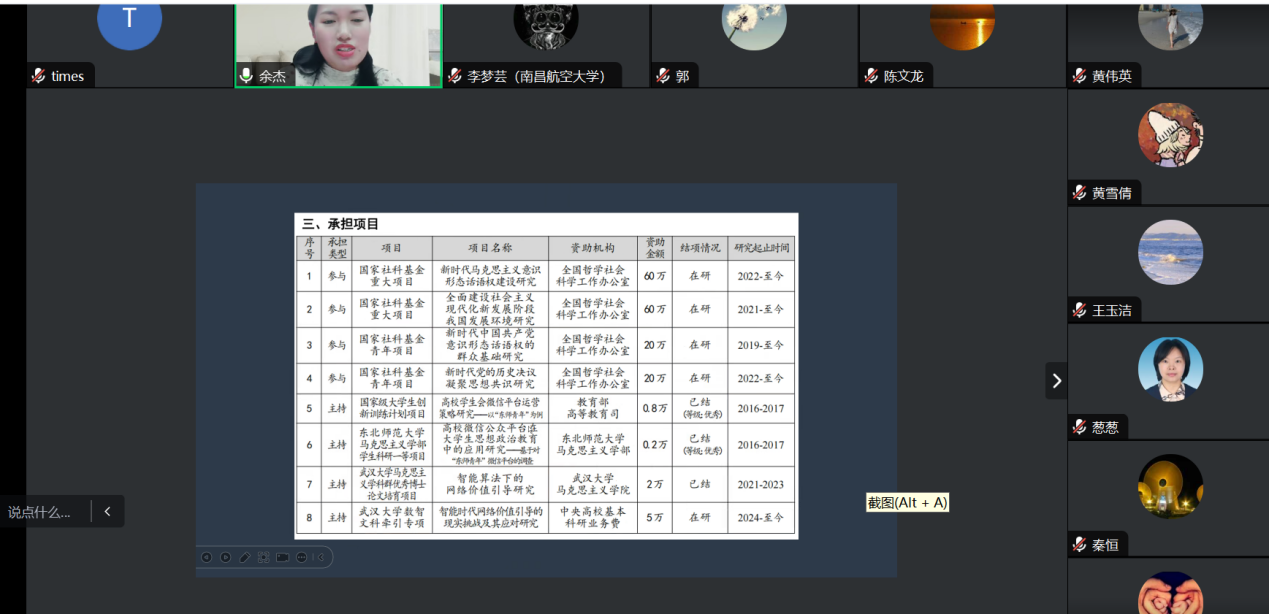This screenshot has height=614, width=1269.
Task: Click muted mic icon beside 秦恒
Action: (1080, 545)
